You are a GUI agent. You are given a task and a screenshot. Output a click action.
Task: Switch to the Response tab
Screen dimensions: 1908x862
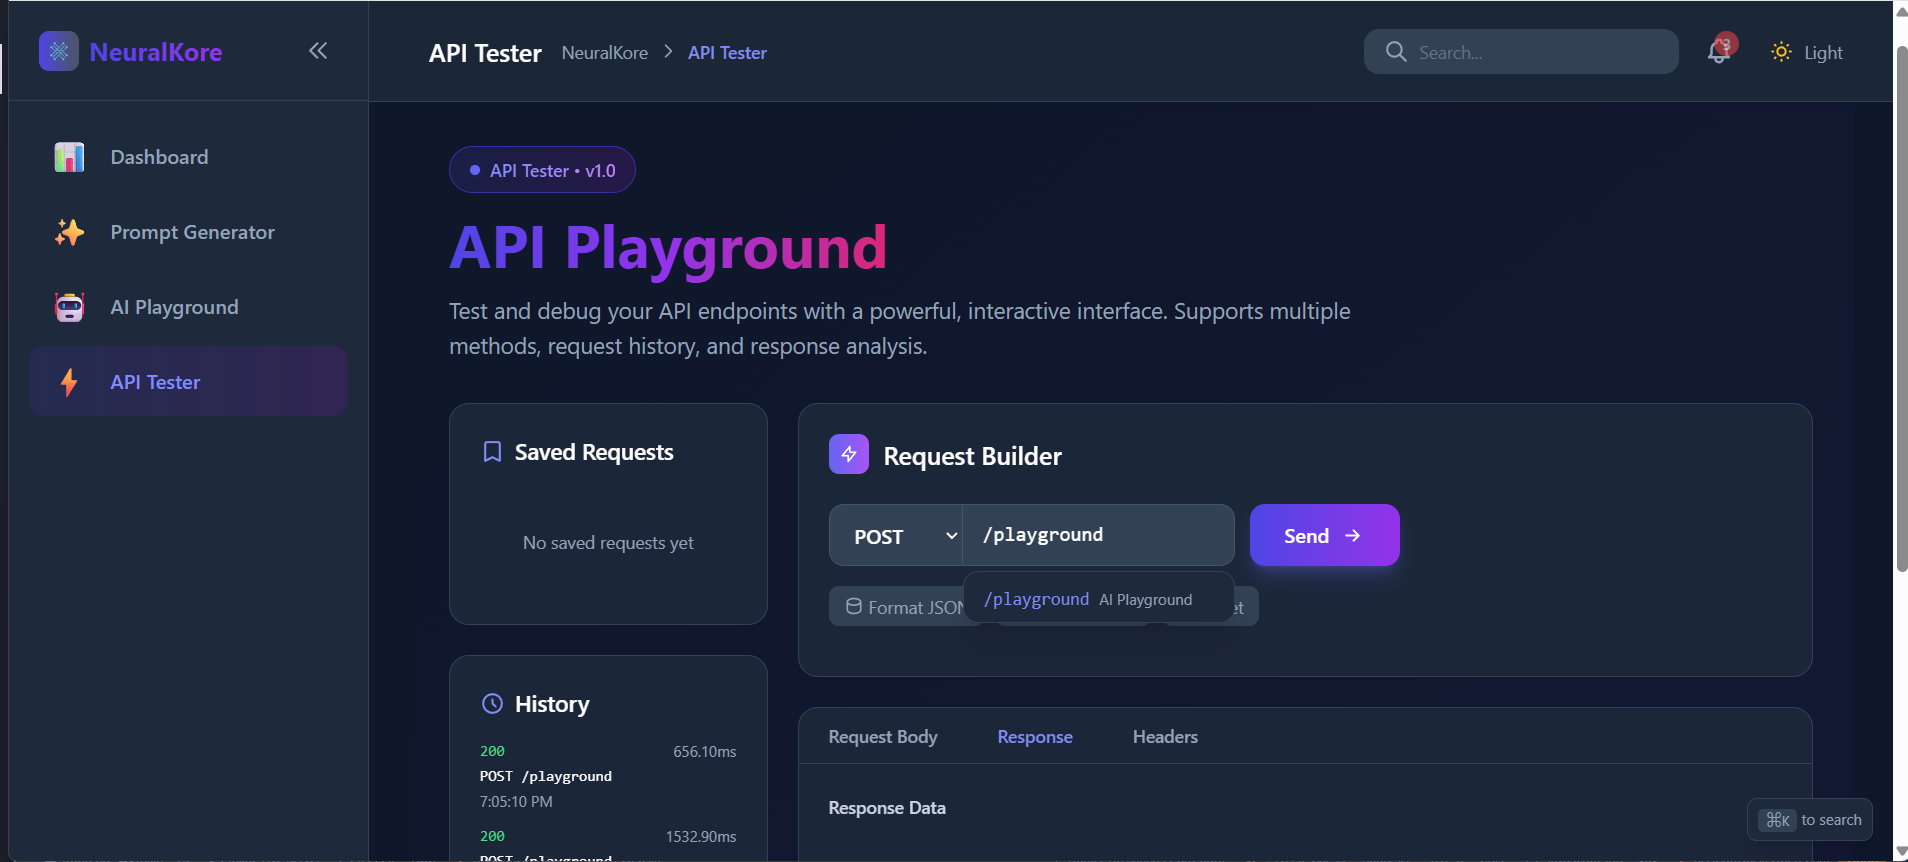[1035, 737]
